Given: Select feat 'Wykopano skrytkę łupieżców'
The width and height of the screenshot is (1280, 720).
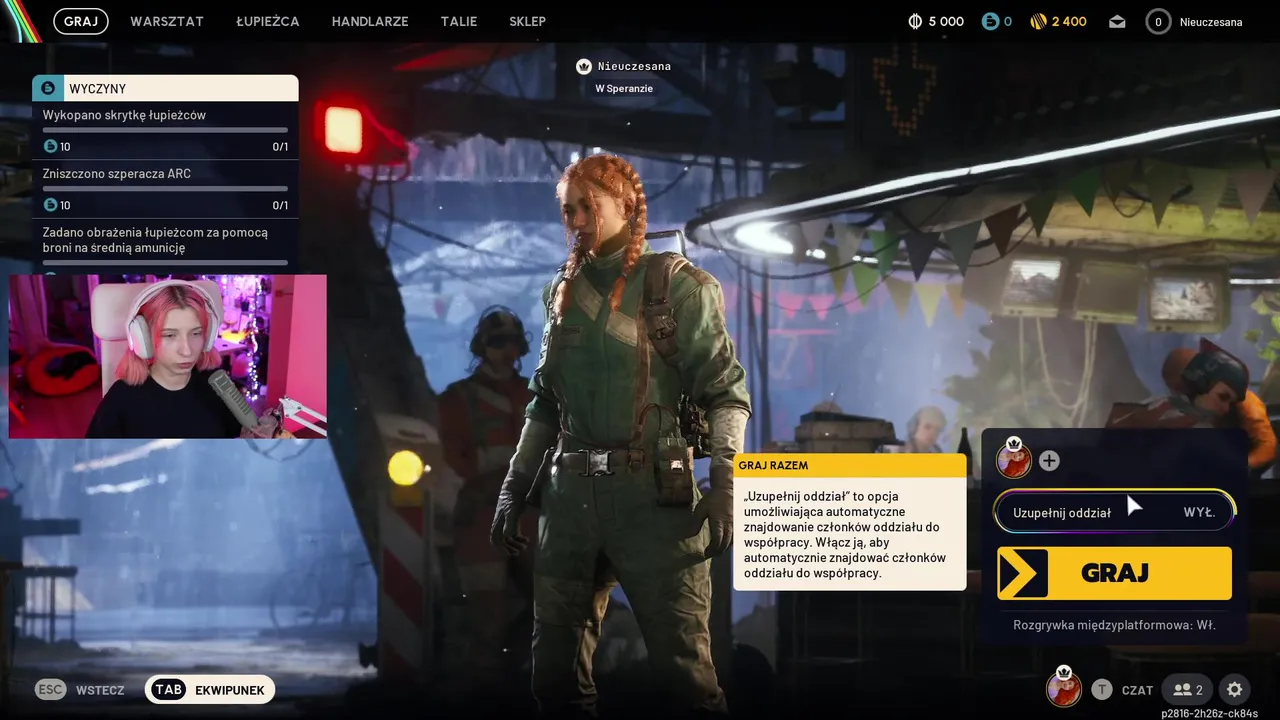Looking at the screenshot, I should click(x=165, y=130).
